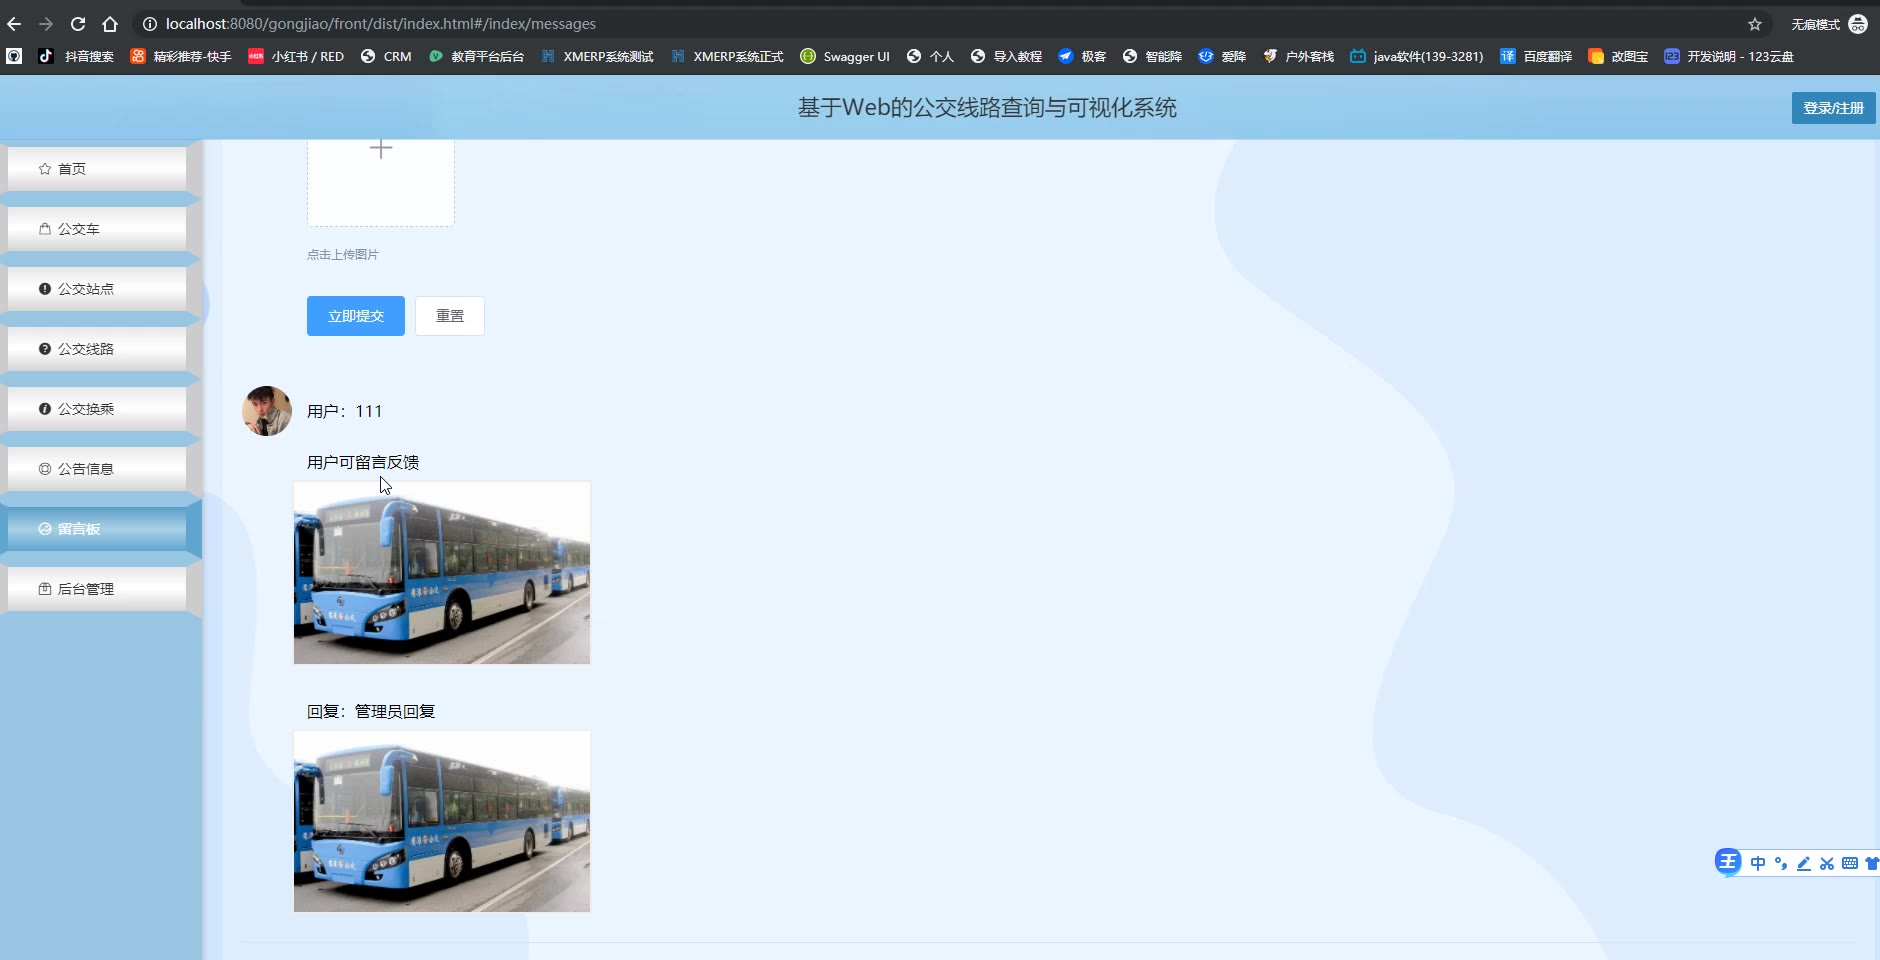The width and height of the screenshot is (1880, 960).
Task: Click the page title 基于Web的公交线路查询与可视化系统
Action: (987, 108)
